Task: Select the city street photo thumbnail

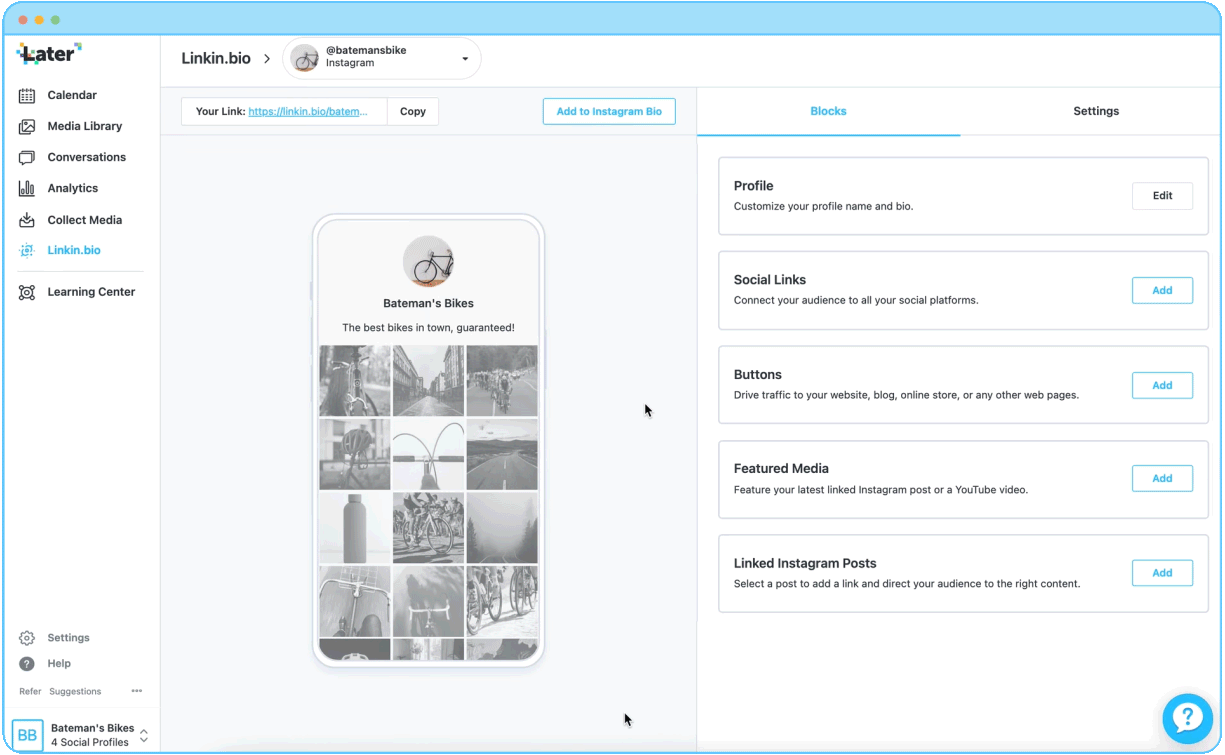Action: coord(428,381)
